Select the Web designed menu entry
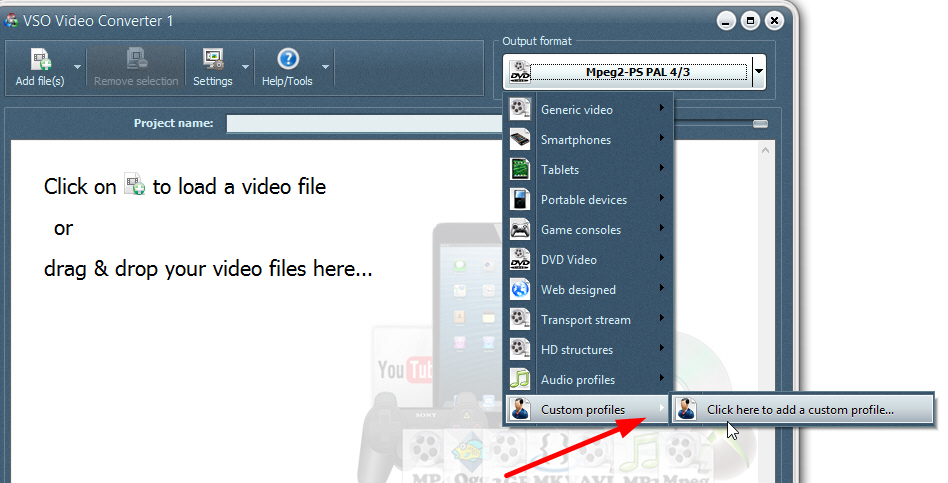Viewport: 948px width, 483px height. (x=588, y=290)
